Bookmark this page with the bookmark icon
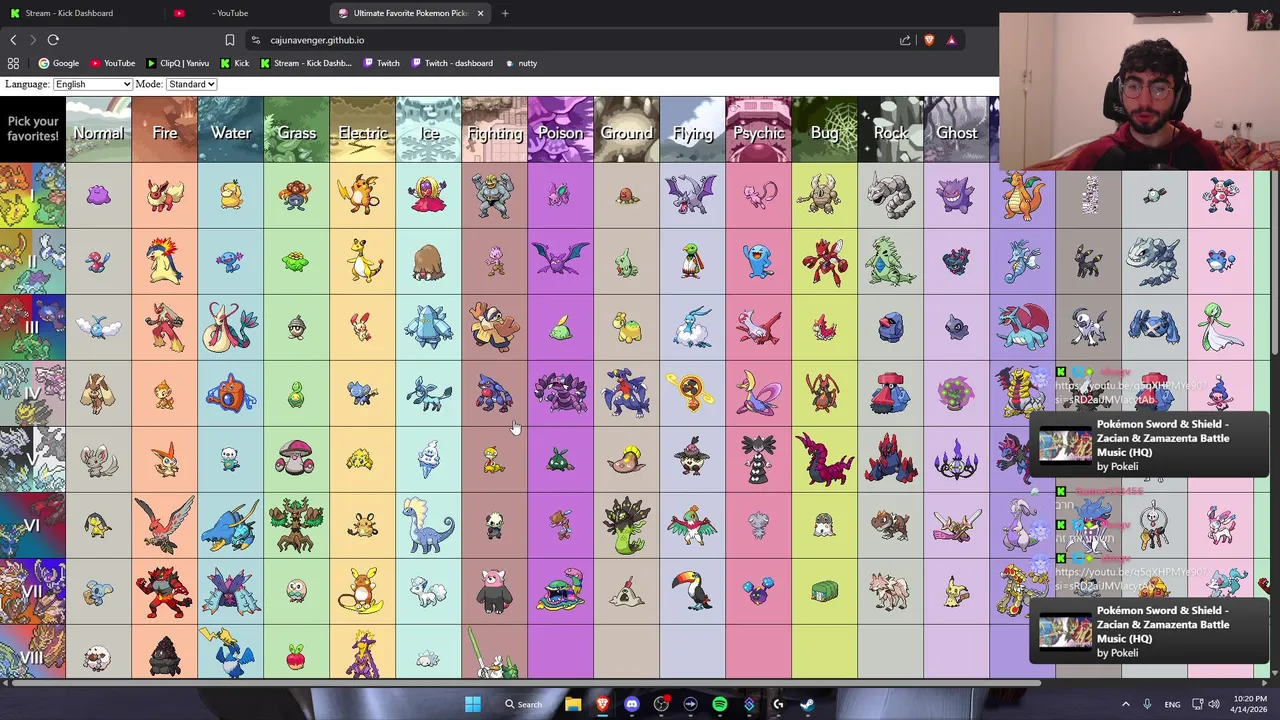The image size is (1280, 720). 229,40
